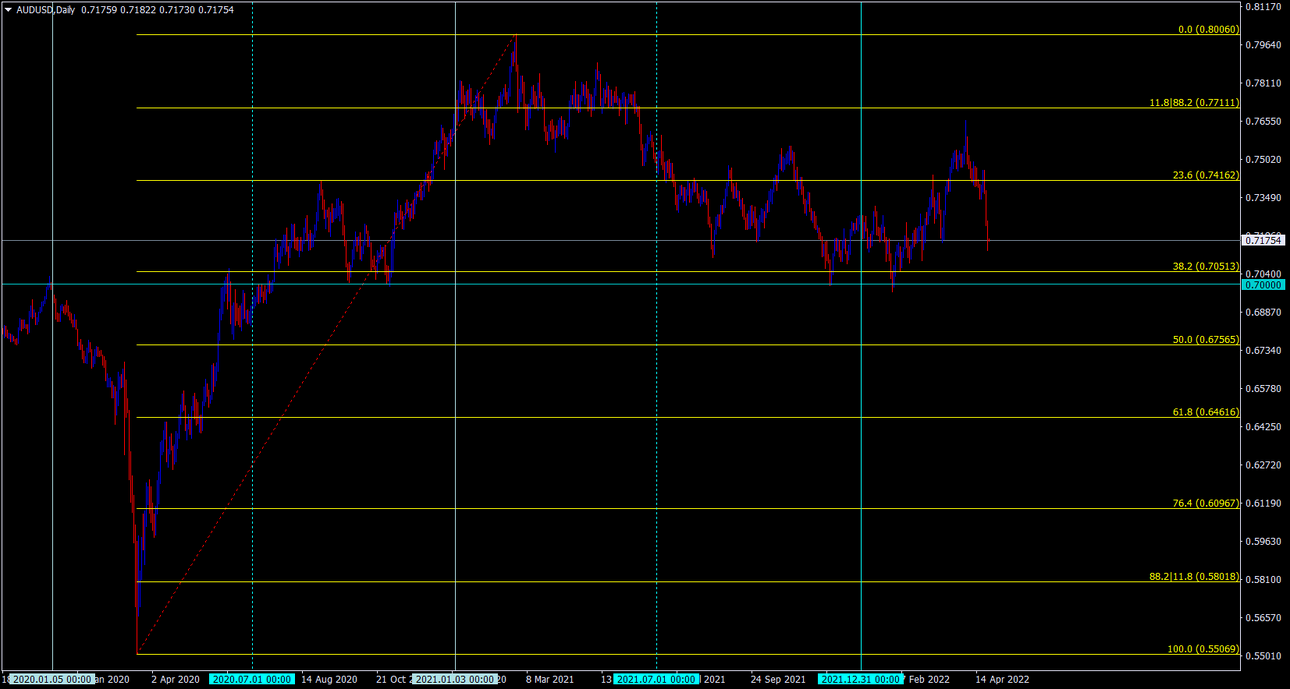Select the 88.2|11.8 (0.58018) Fibonacci label
The width and height of the screenshot is (1290, 689).
[x=1195, y=577]
